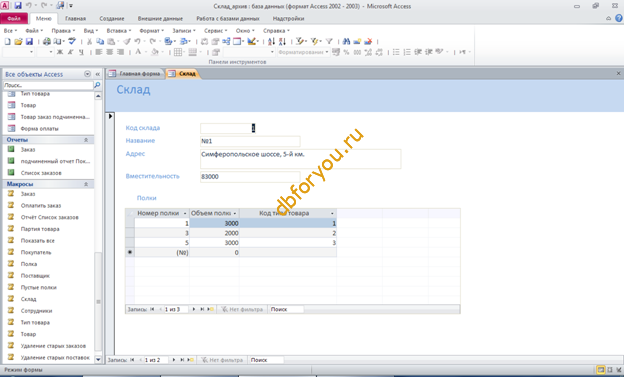Go to last record in the Полки subform navigator

[x=202, y=309]
